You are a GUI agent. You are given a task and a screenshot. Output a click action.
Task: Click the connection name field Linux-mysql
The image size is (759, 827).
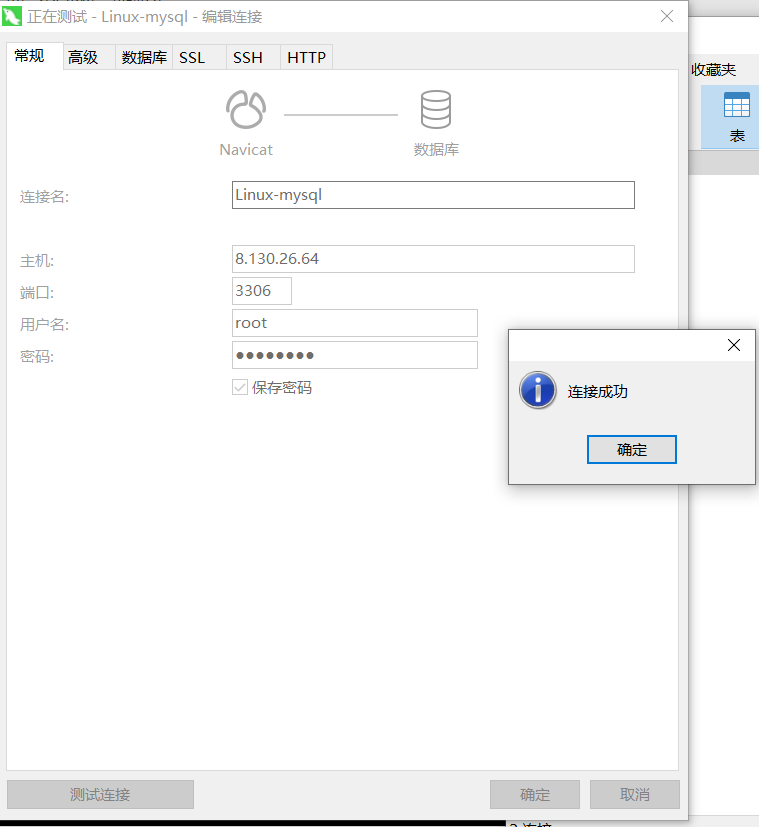pos(433,195)
